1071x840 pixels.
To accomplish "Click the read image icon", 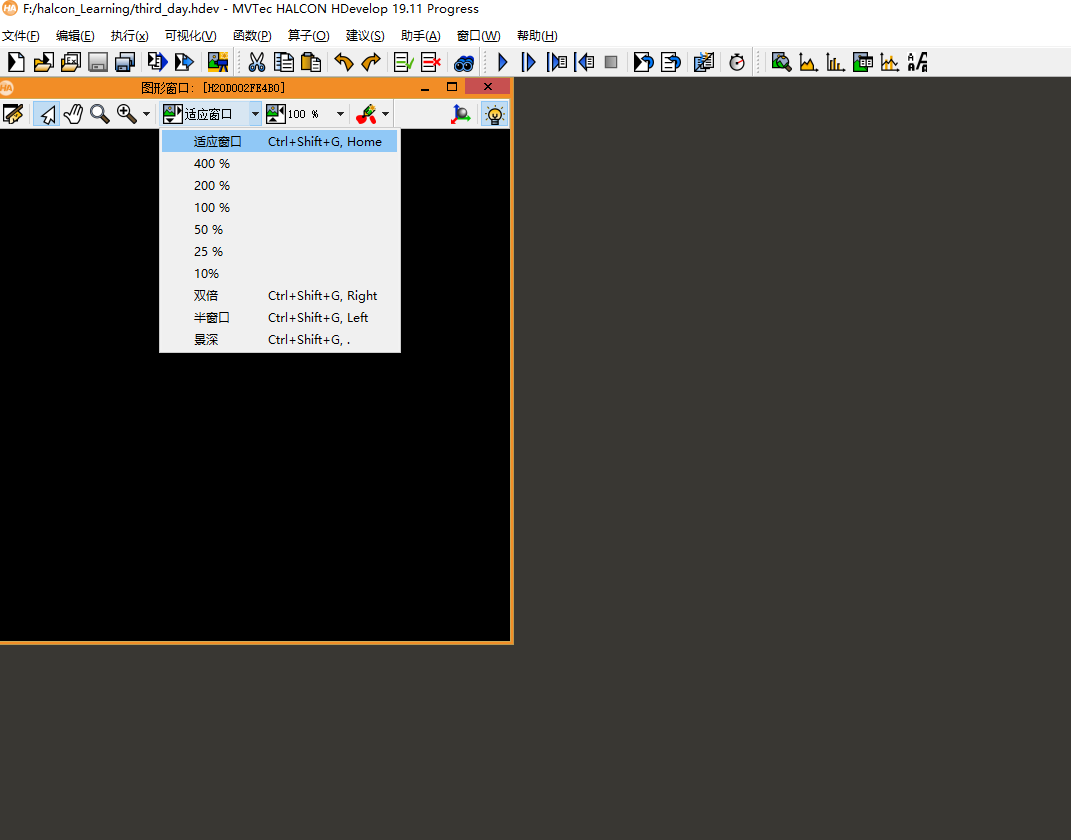I will (218, 62).
